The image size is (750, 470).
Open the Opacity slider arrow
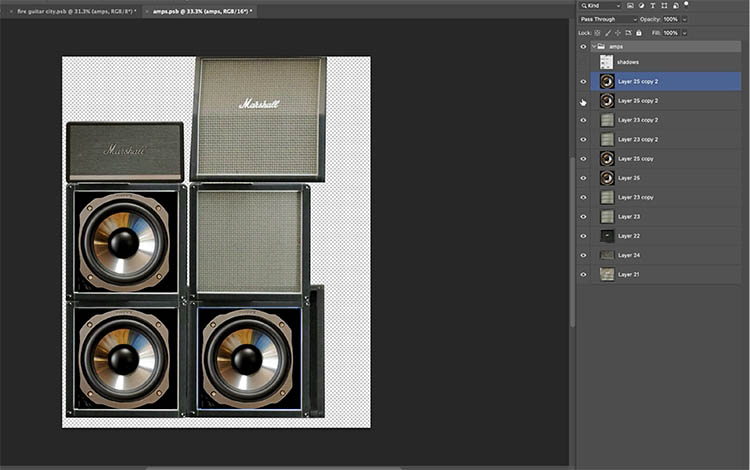coord(684,20)
